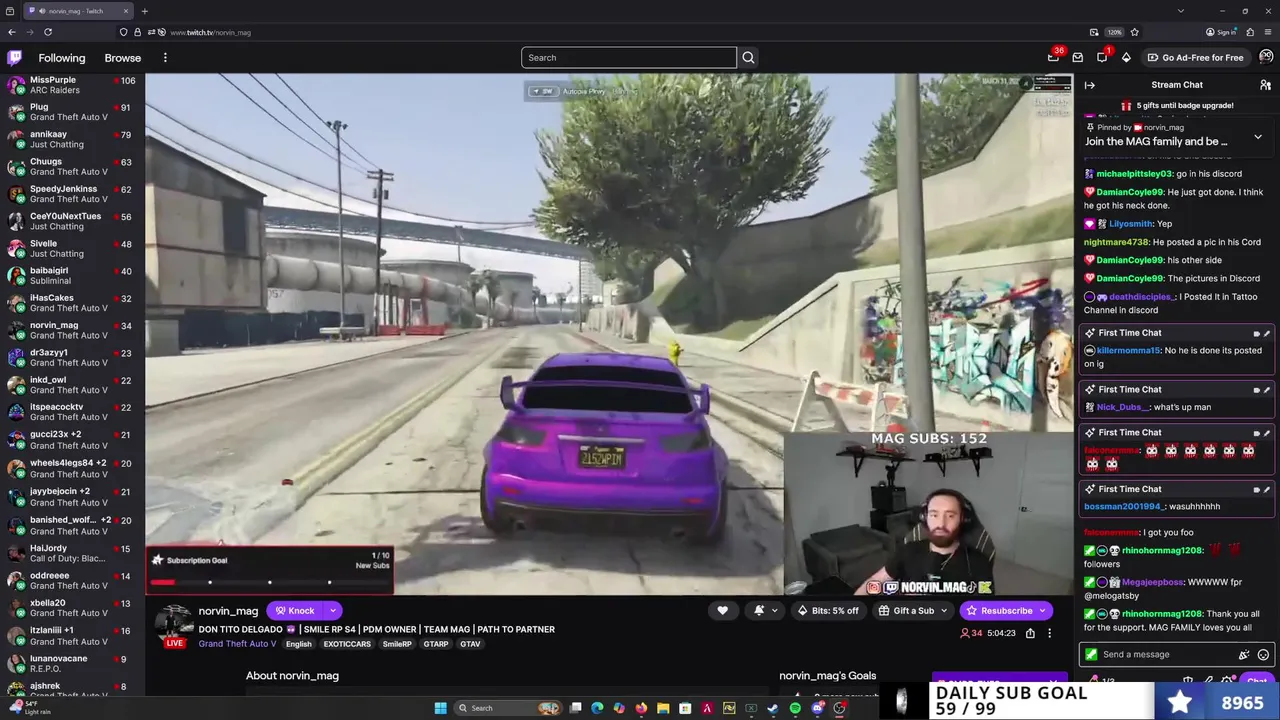The height and width of the screenshot is (720, 1280).
Task: Share the stream via share icon
Action: point(1030,633)
